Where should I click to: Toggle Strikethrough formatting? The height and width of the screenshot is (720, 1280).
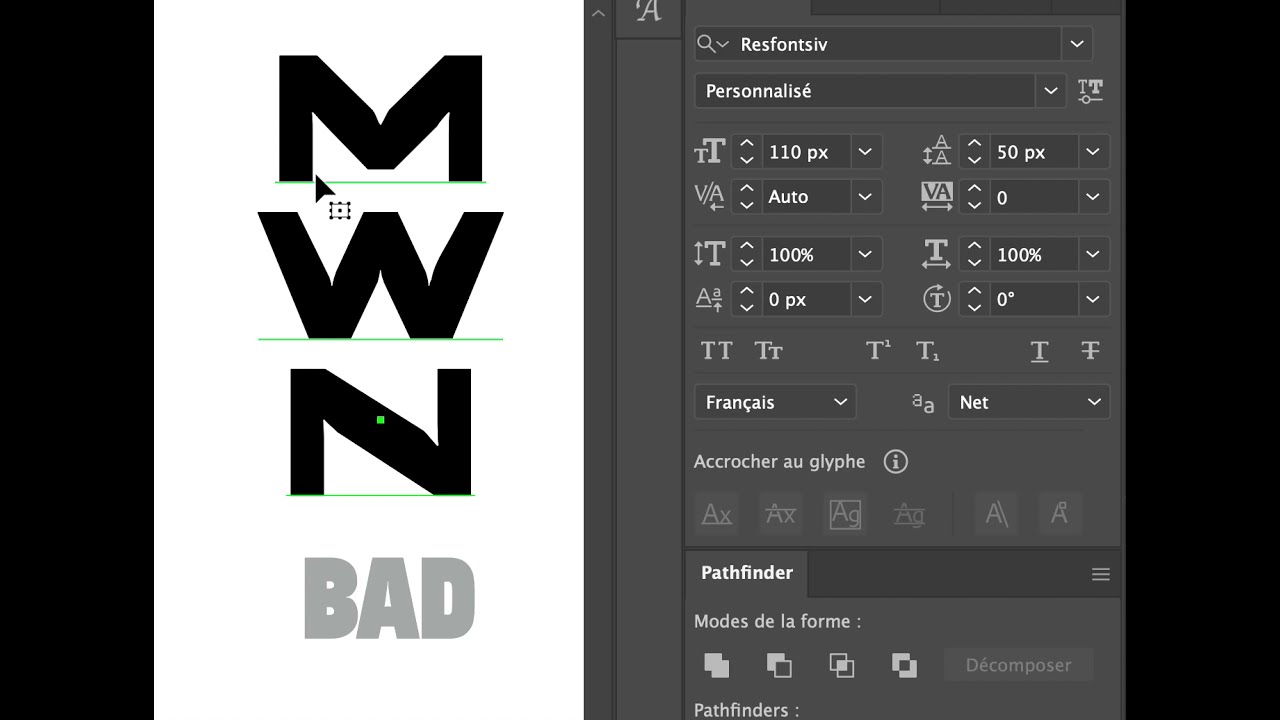pyautogui.click(x=1090, y=351)
